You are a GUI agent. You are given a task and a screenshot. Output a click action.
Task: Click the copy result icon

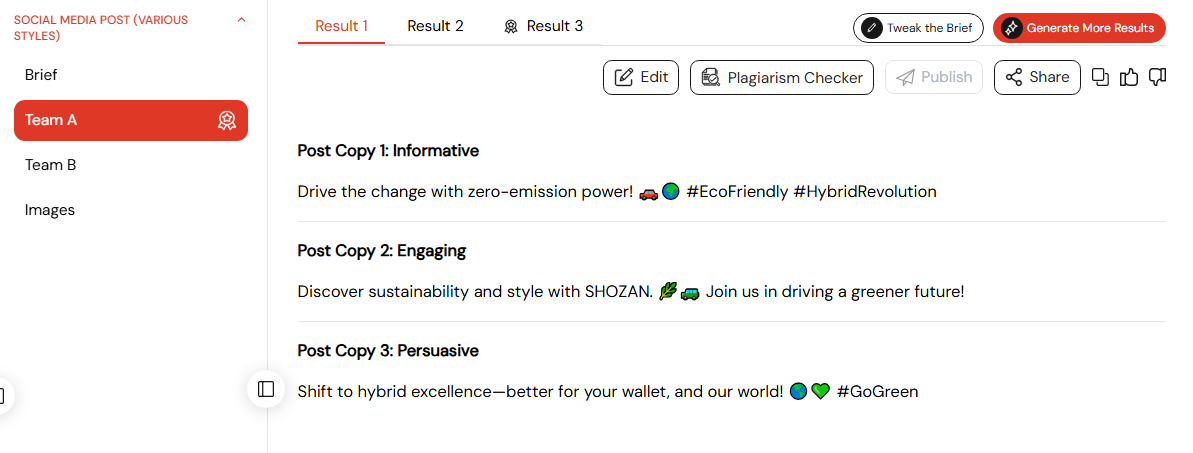[1100, 77]
